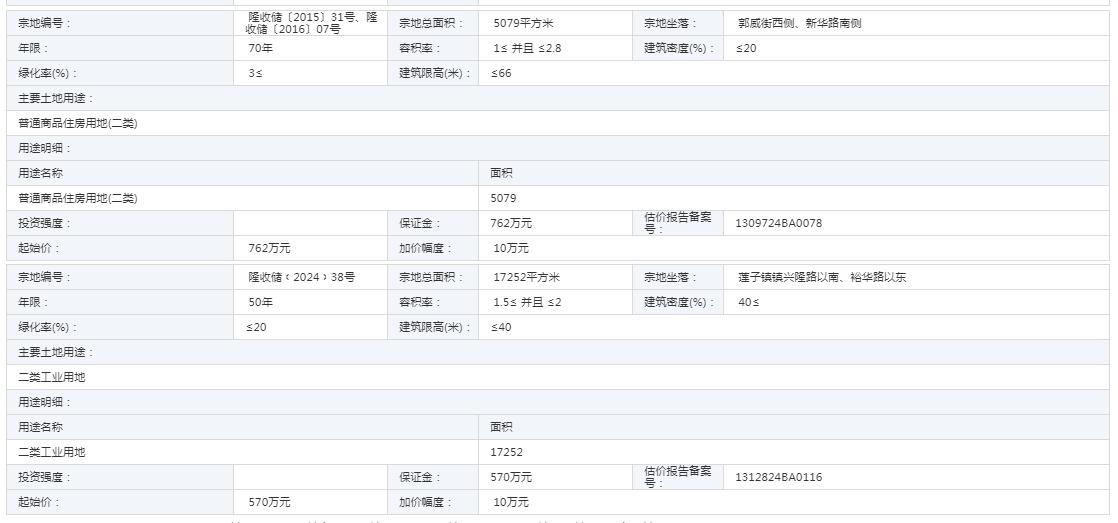This screenshot has width=1118, height=523.
Task: Click location text 莲子镇镇兴隆路以南、裕华路以东
Action: (823, 277)
